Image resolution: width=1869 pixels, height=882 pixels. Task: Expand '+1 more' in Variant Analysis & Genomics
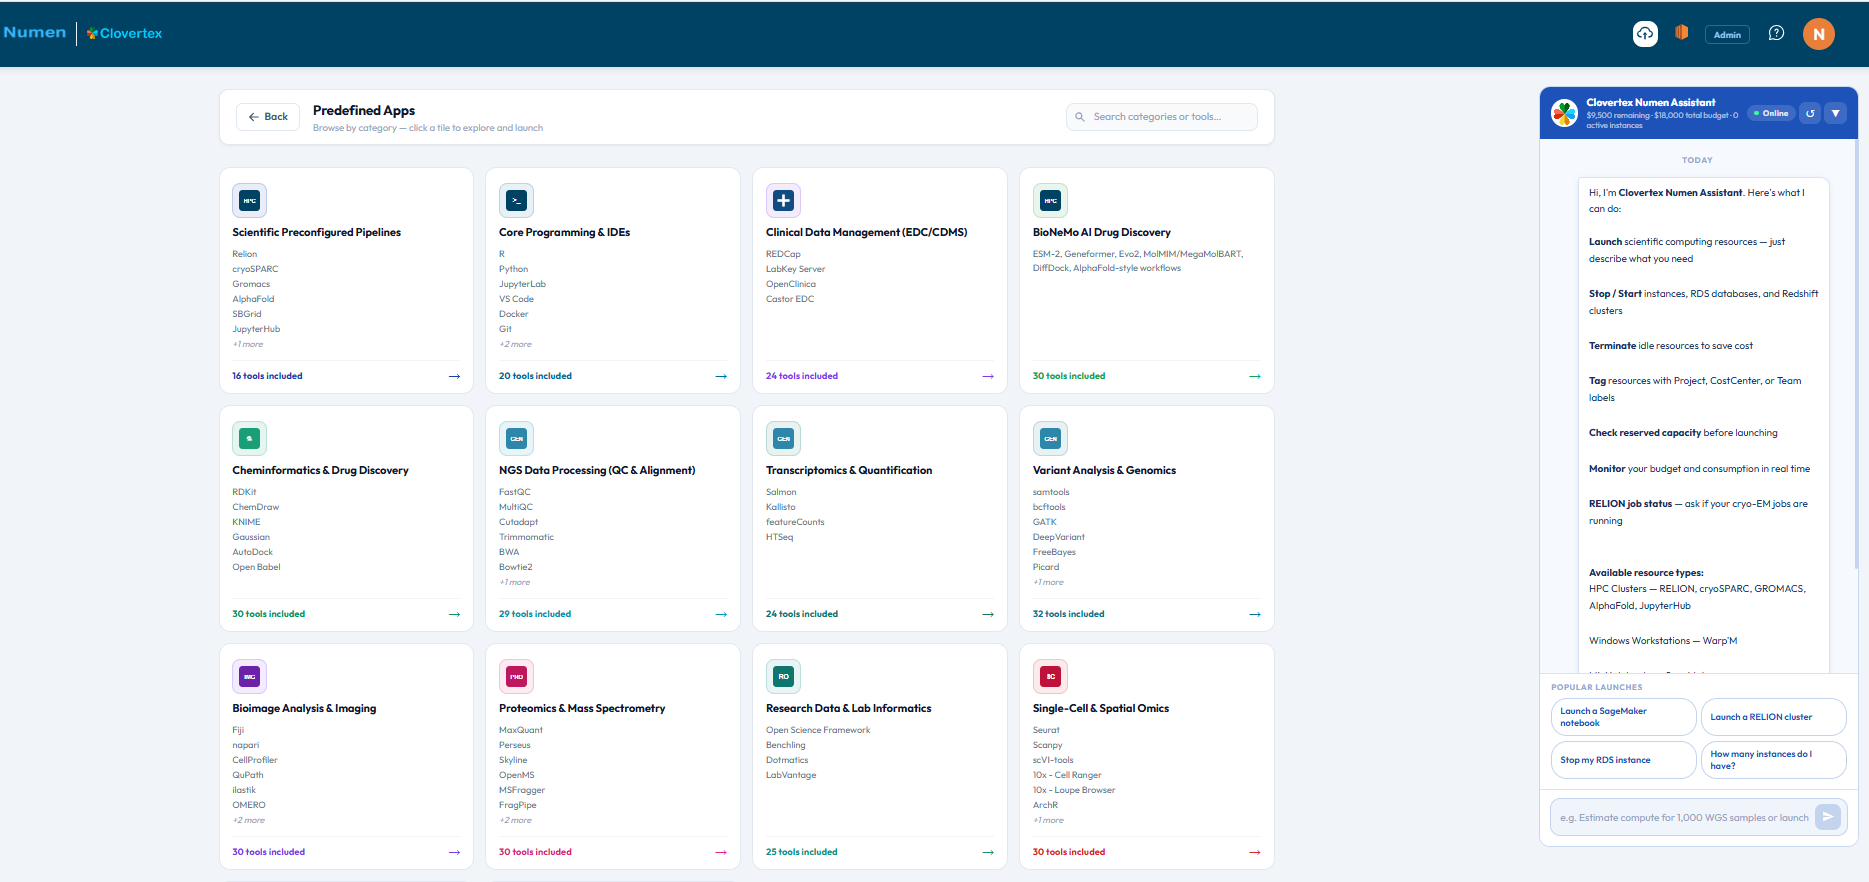tap(1048, 582)
